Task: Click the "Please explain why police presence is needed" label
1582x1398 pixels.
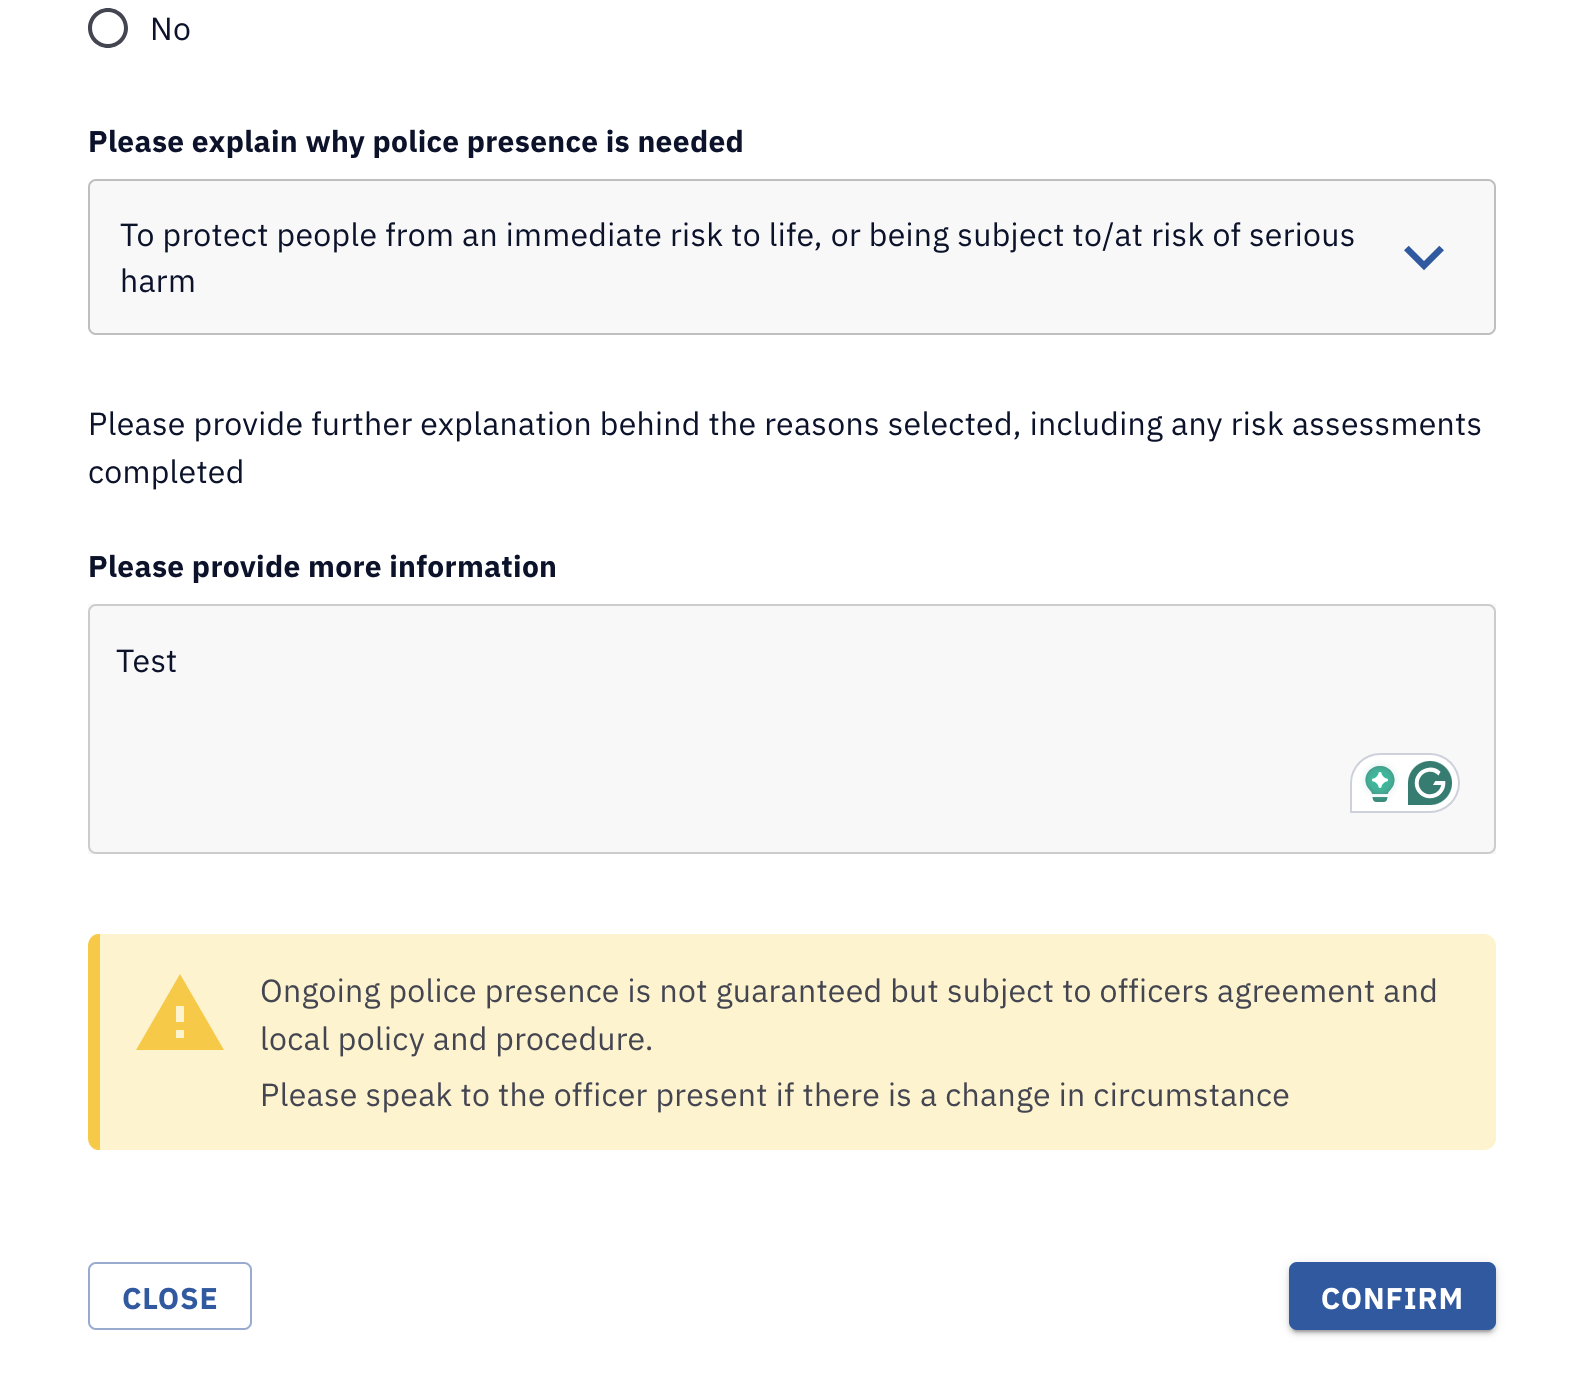Action: click(x=416, y=142)
